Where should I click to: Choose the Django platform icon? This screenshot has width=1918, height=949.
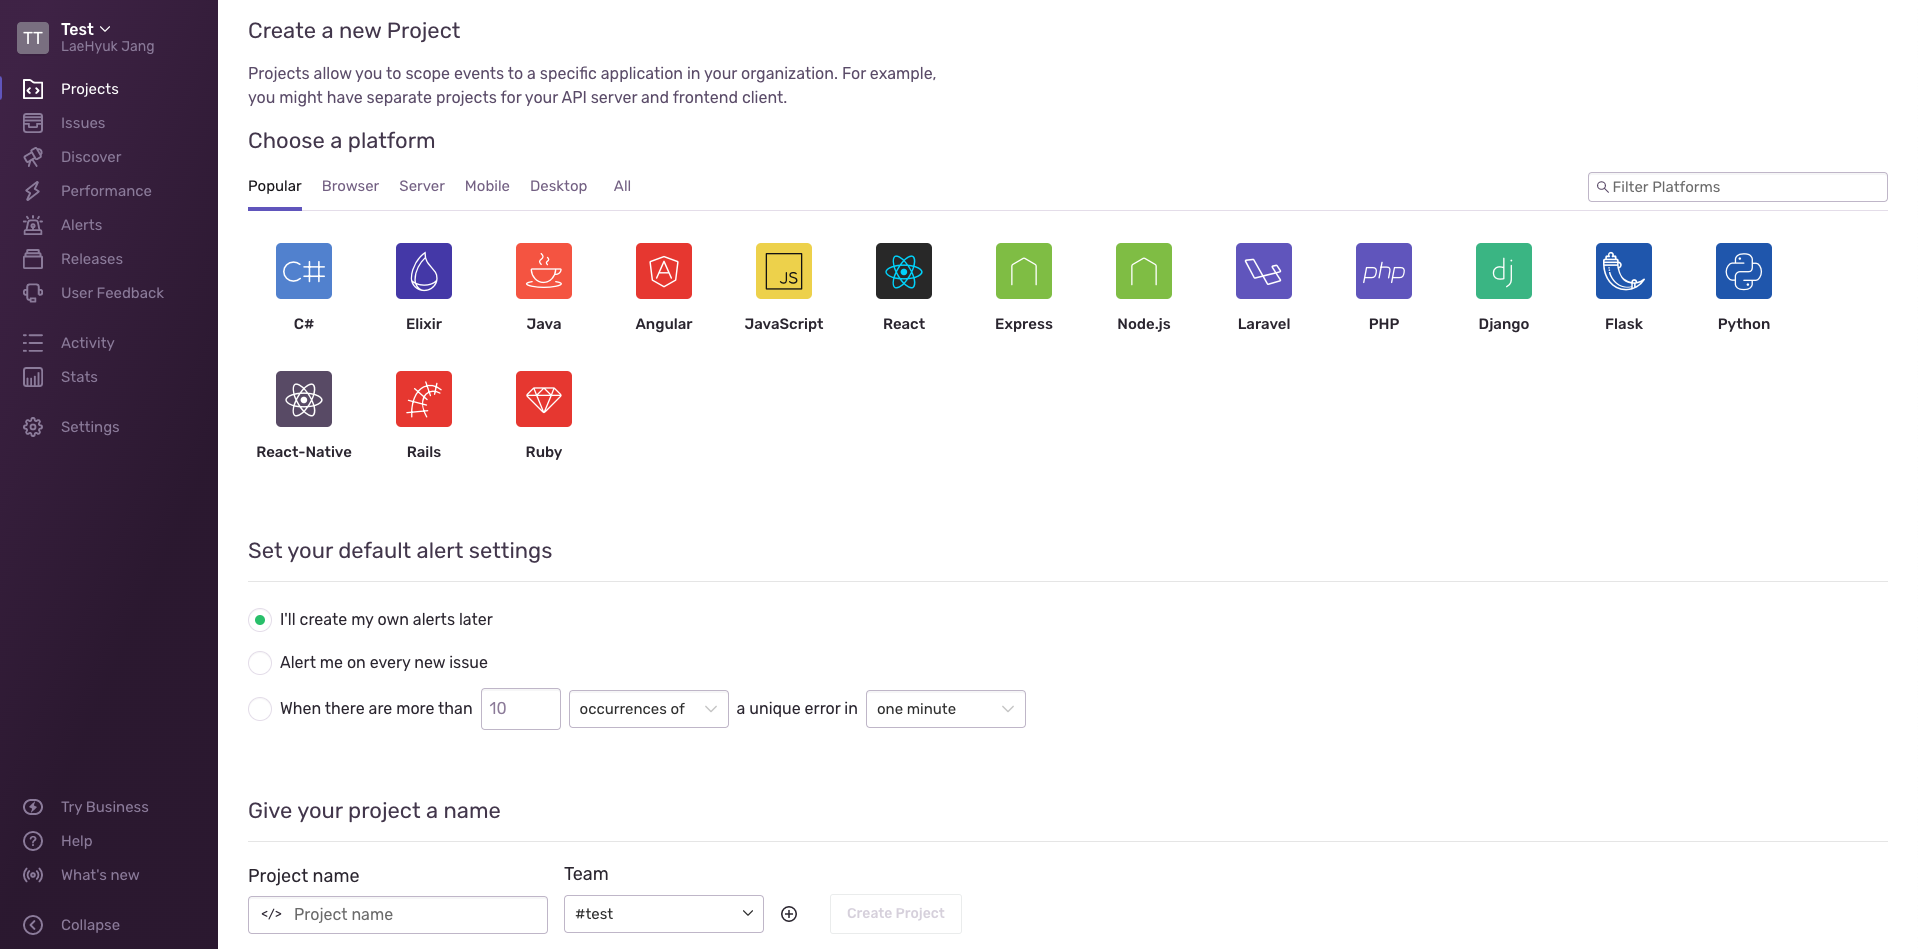(1504, 271)
